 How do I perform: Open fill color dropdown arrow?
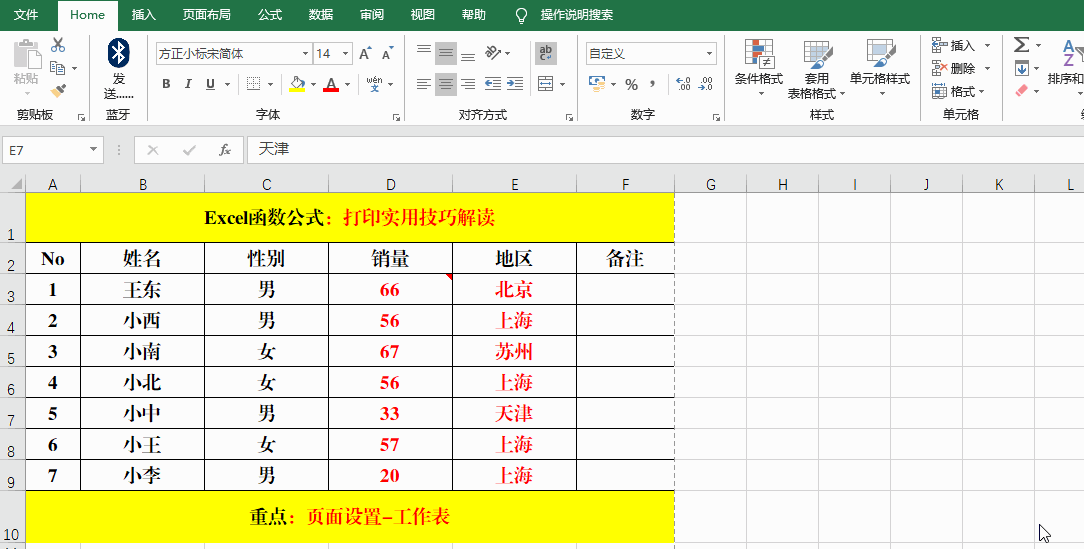(313, 84)
